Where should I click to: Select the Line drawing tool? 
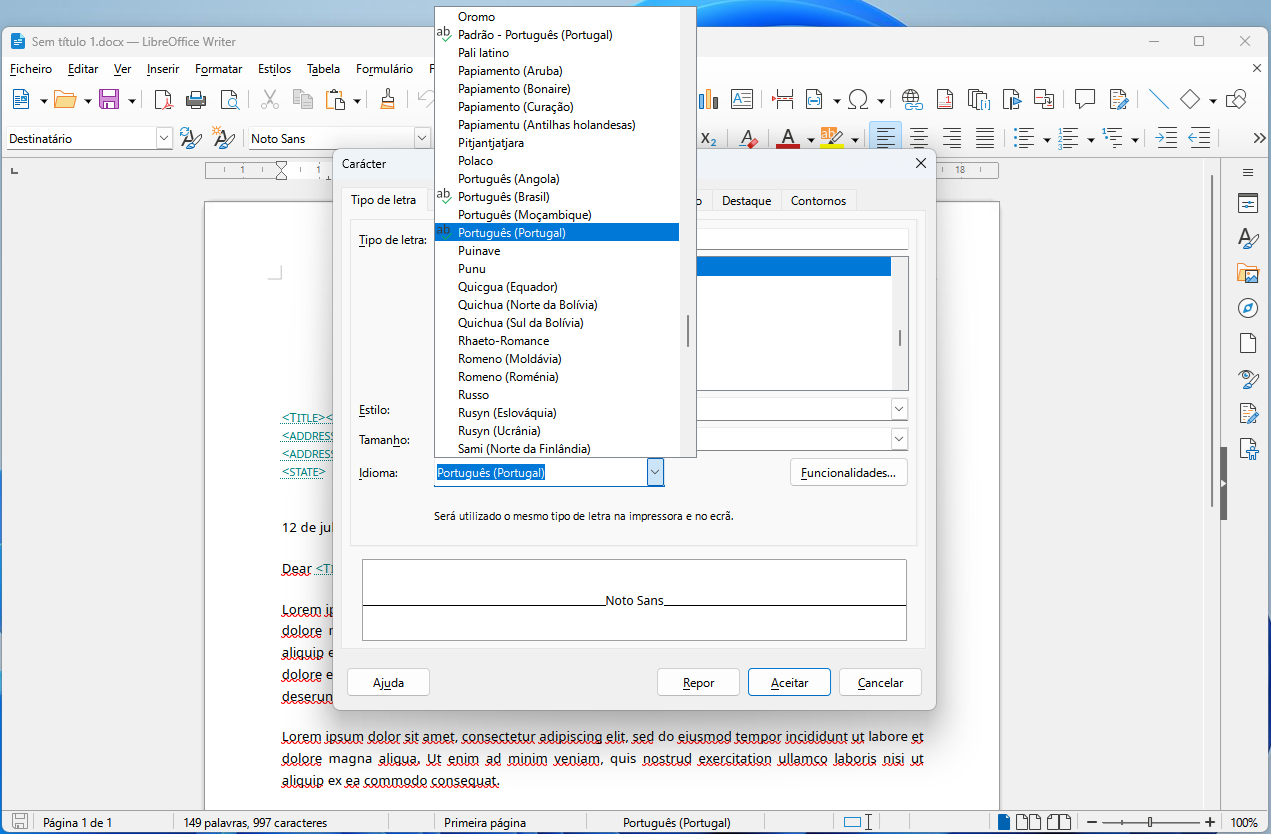pyautogui.click(x=1158, y=99)
